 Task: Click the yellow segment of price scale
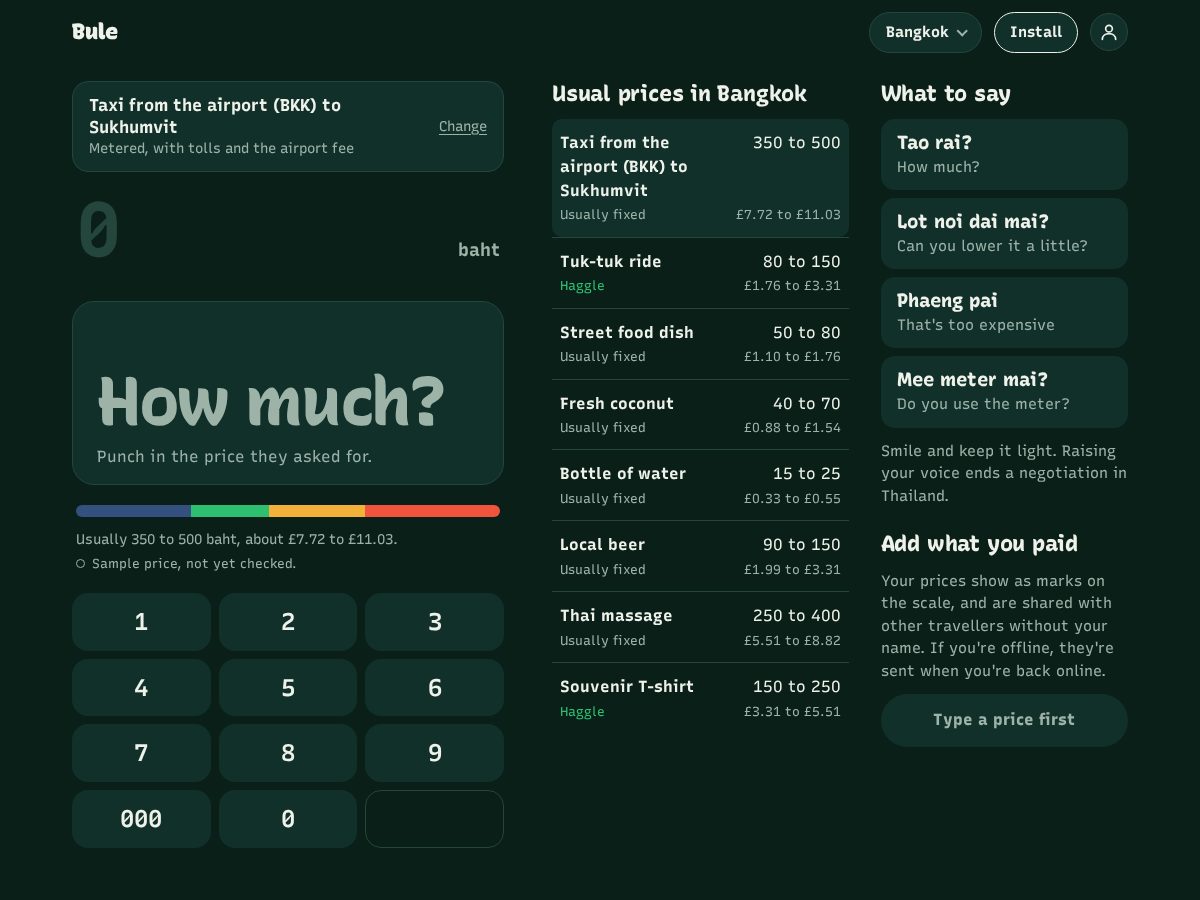pos(317,511)
